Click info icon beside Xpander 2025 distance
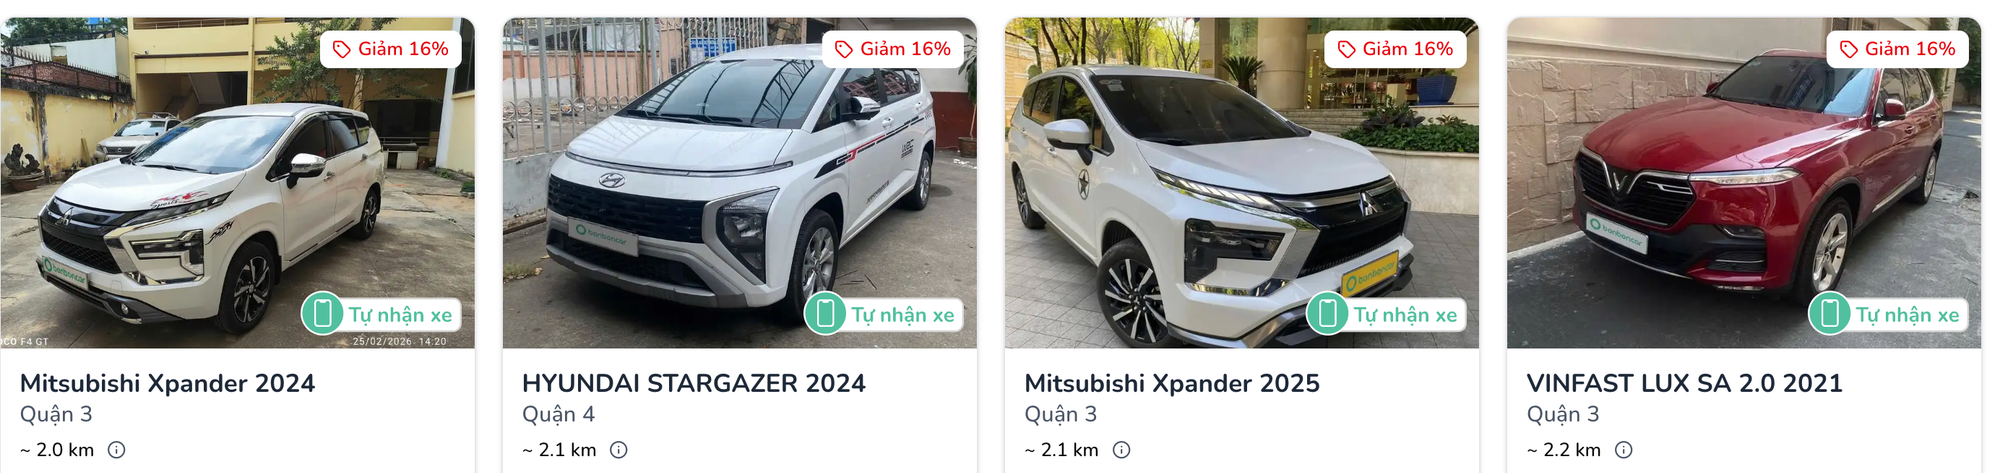This screenshot has width=2000, height=473. pos(1122,450)
